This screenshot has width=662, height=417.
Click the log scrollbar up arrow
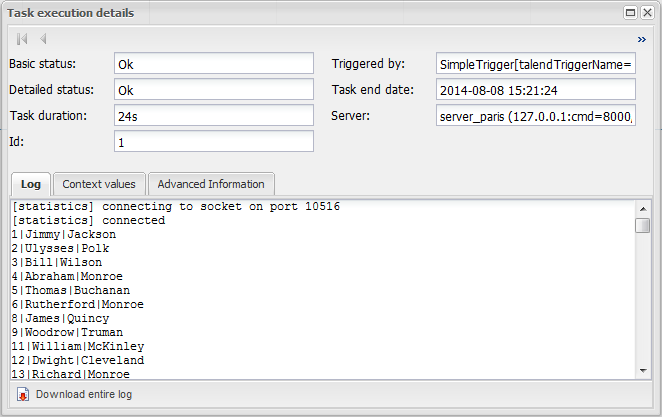click(x=643, y=208)
